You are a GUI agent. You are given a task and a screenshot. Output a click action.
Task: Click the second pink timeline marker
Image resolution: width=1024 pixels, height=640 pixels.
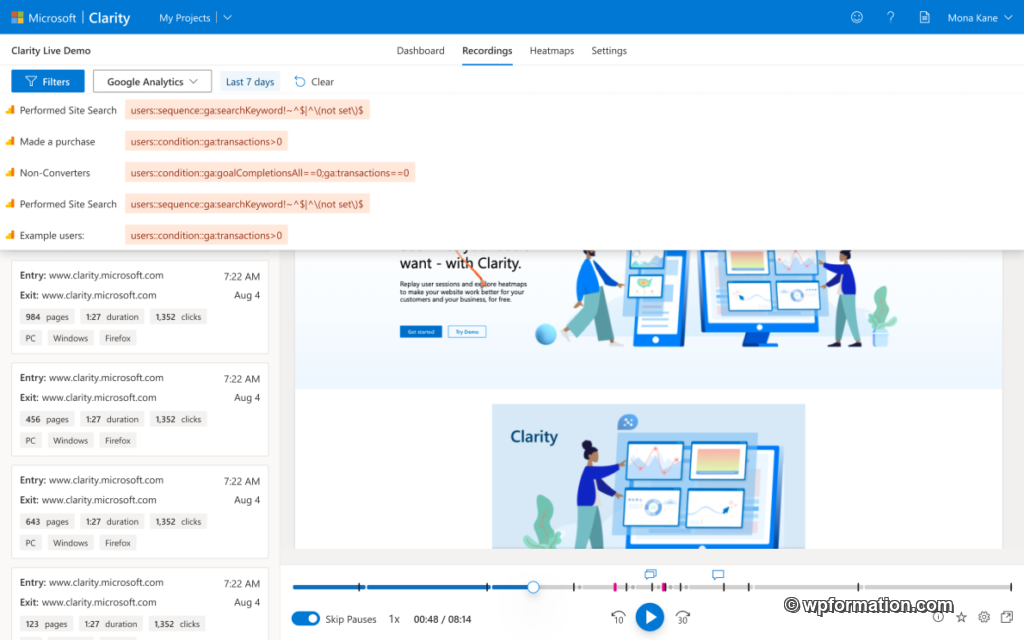664,587
